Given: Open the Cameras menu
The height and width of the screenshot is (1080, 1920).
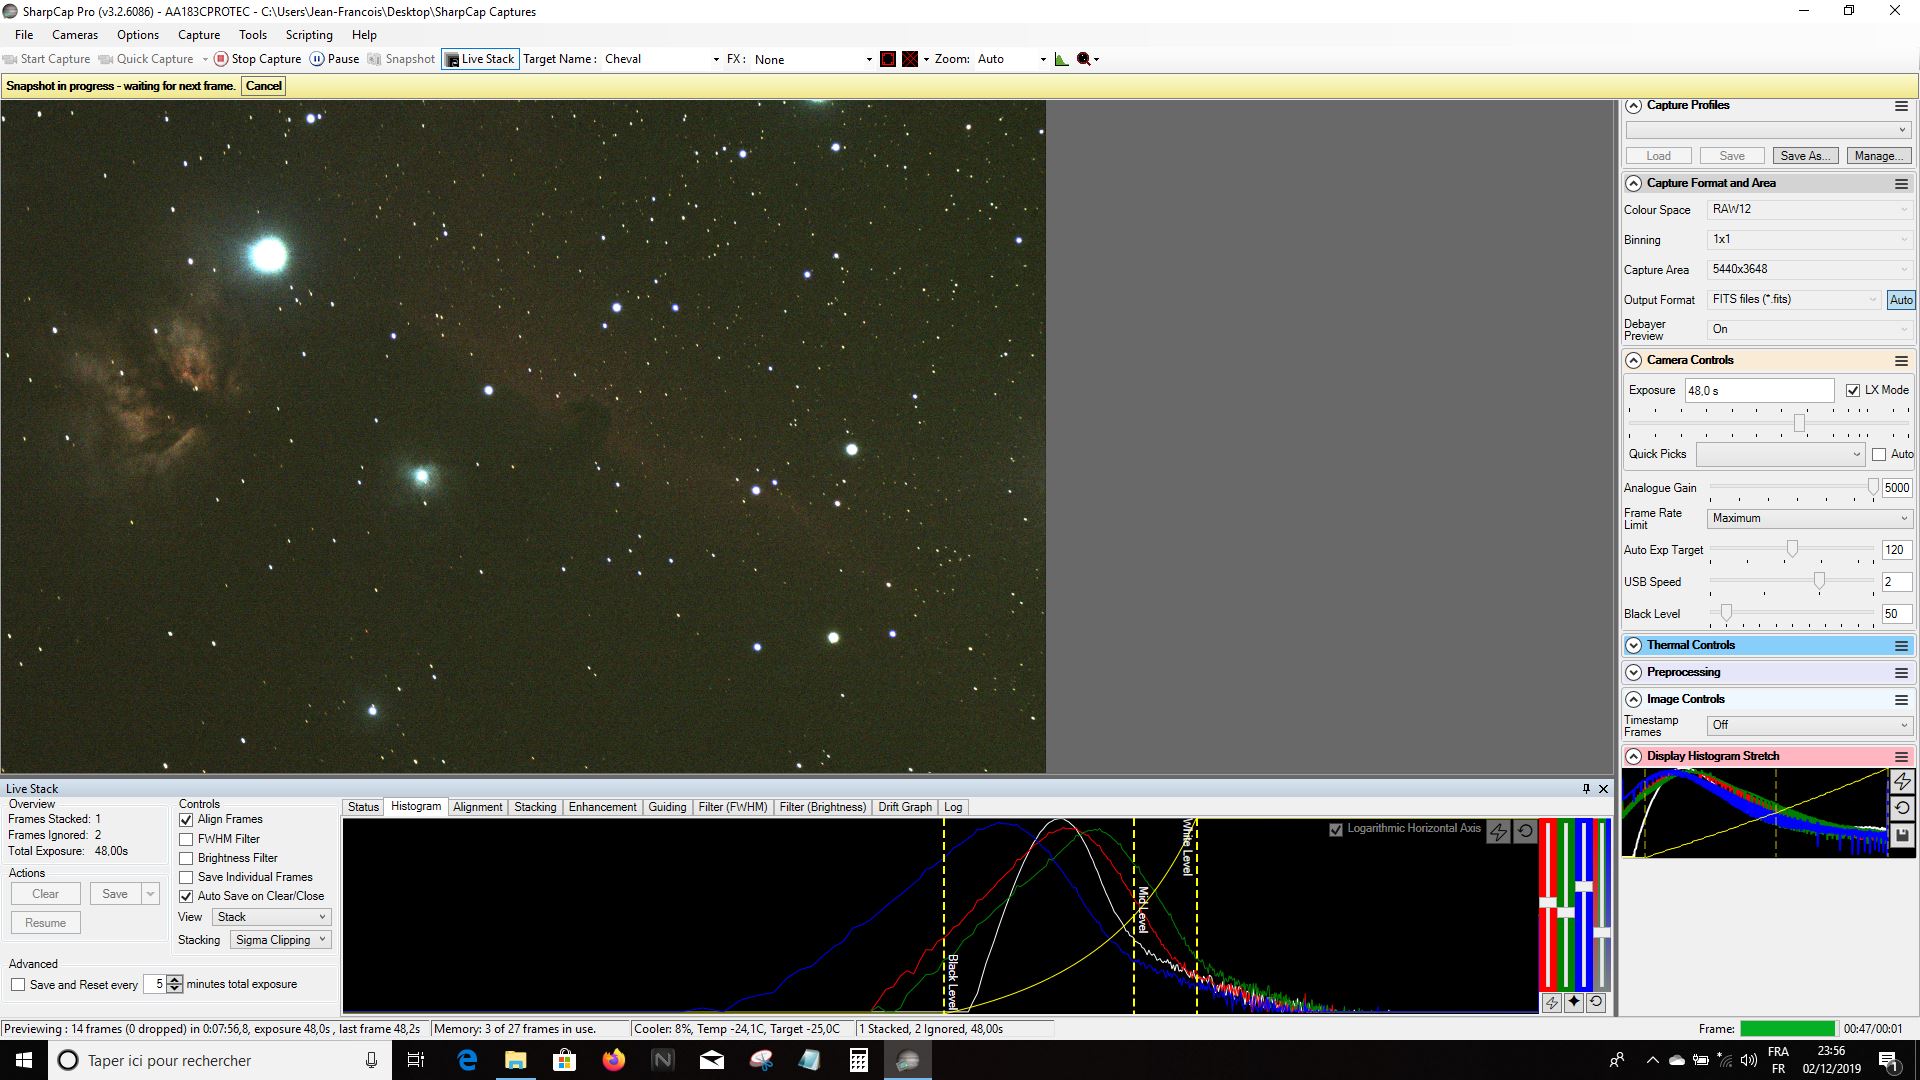Looking at the screenshot, I should 75,35.
